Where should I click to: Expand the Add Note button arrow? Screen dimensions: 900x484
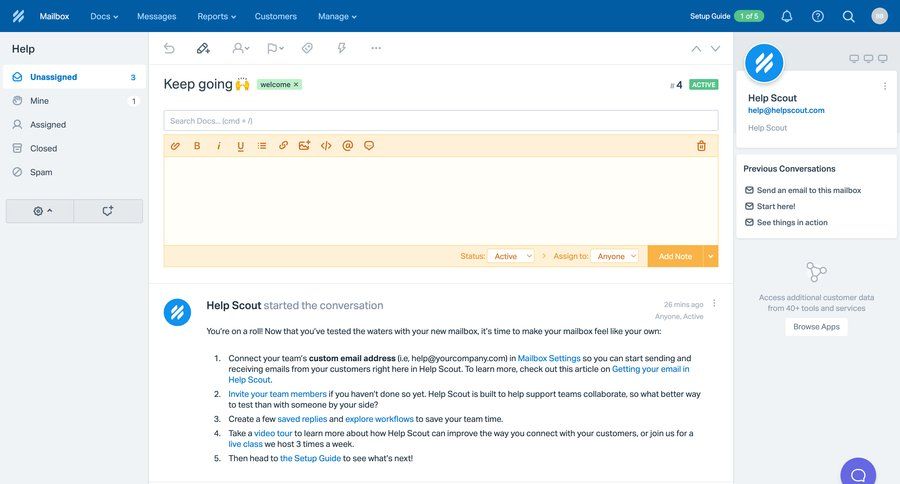tap(711, 256)
